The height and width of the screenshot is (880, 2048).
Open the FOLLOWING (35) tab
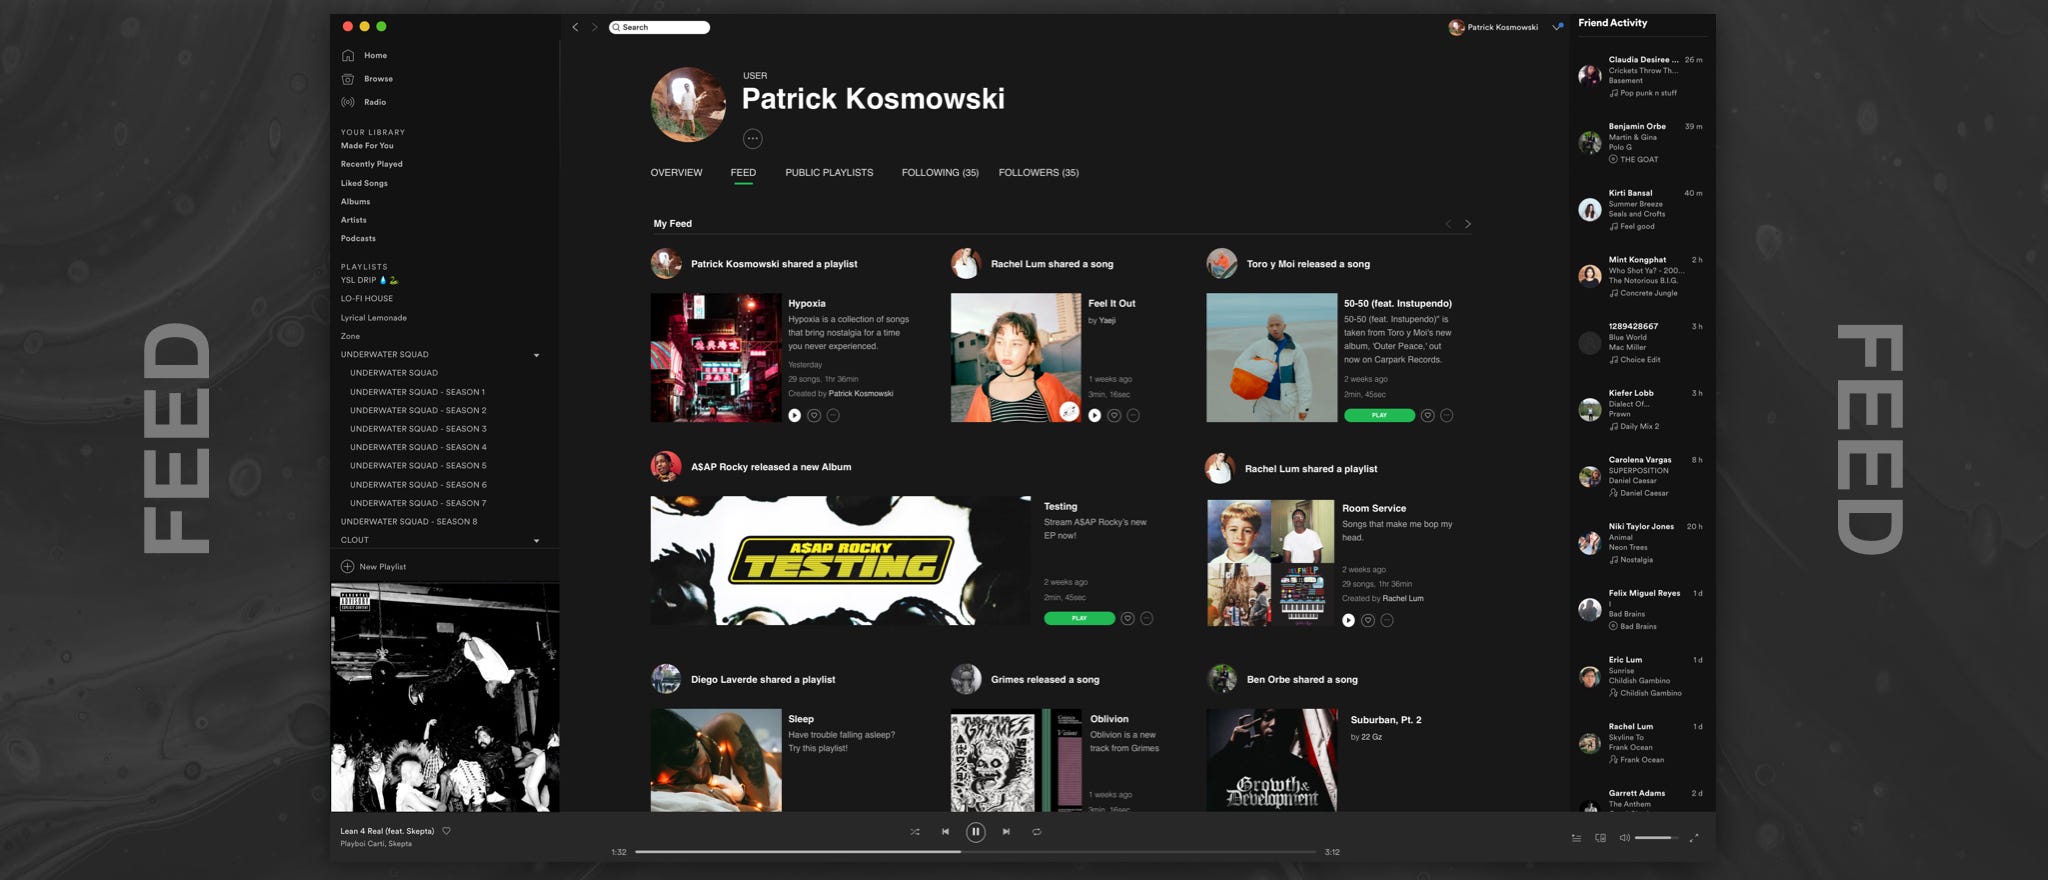[x=940, y=173]
